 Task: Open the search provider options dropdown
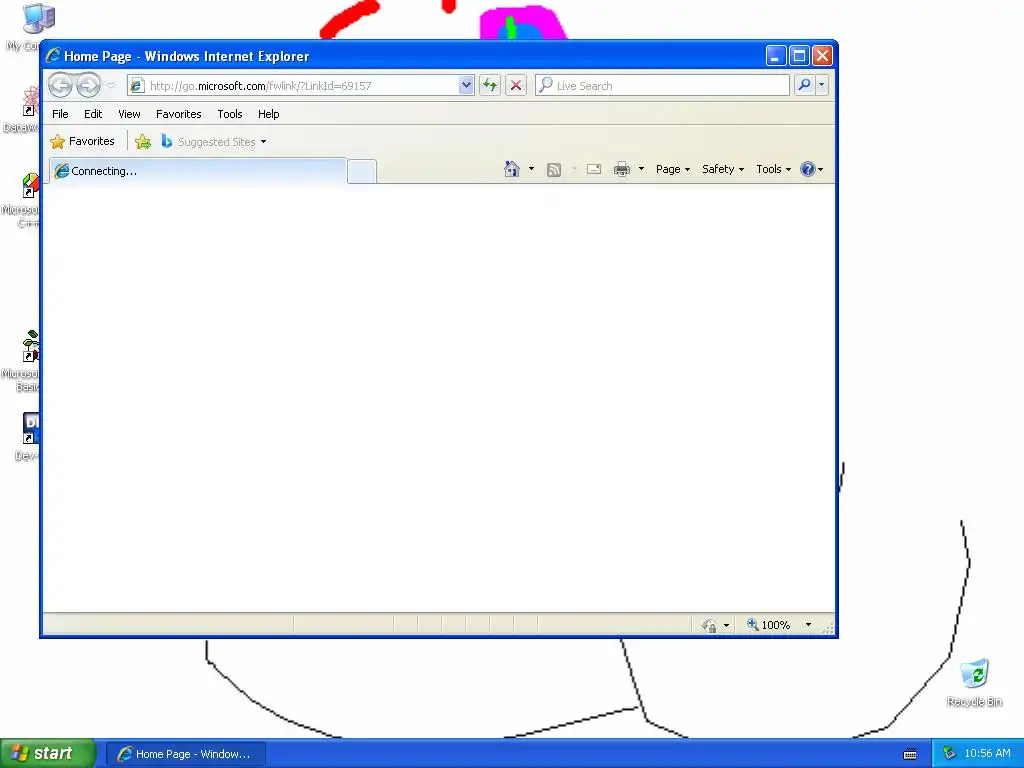click(x=821, y=86)
